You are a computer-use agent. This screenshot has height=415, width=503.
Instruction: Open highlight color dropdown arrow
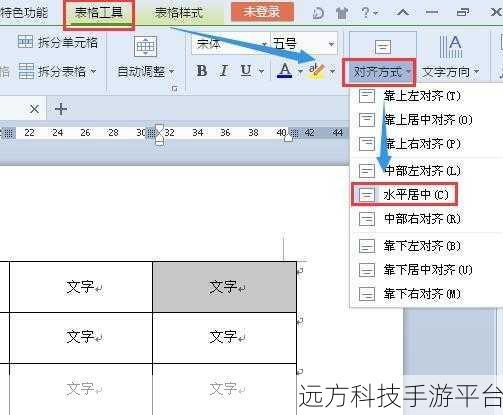(x=332, y=71)
